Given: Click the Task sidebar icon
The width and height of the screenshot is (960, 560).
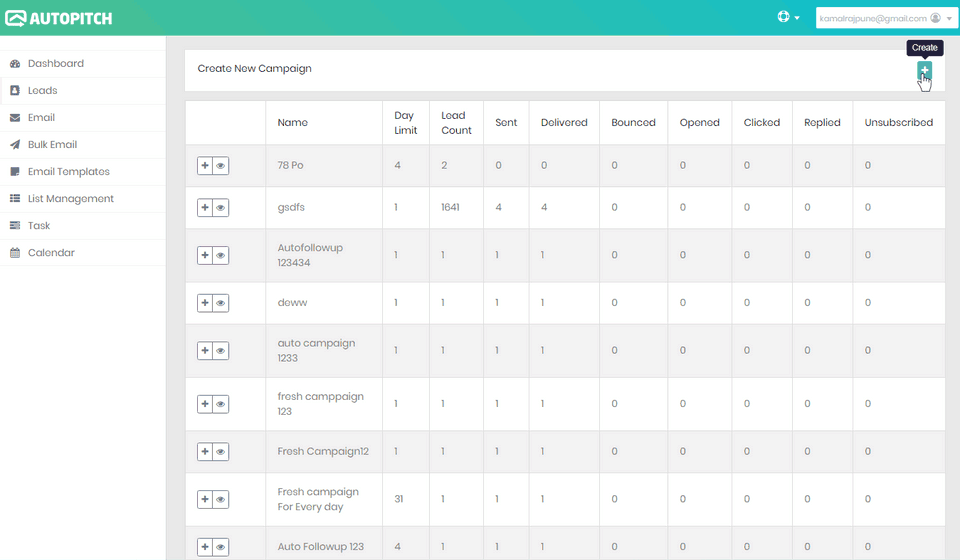Looking at the screenshot, I should point(15,226).
